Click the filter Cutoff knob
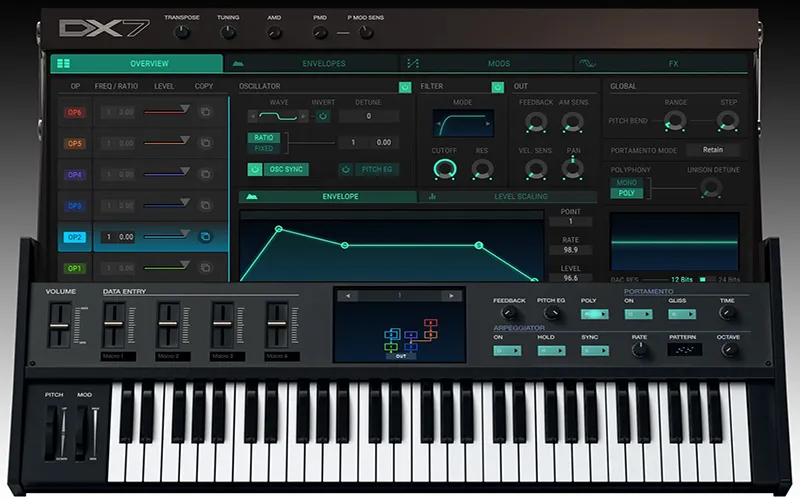This screenshot has height=500, width=800. 444,169
